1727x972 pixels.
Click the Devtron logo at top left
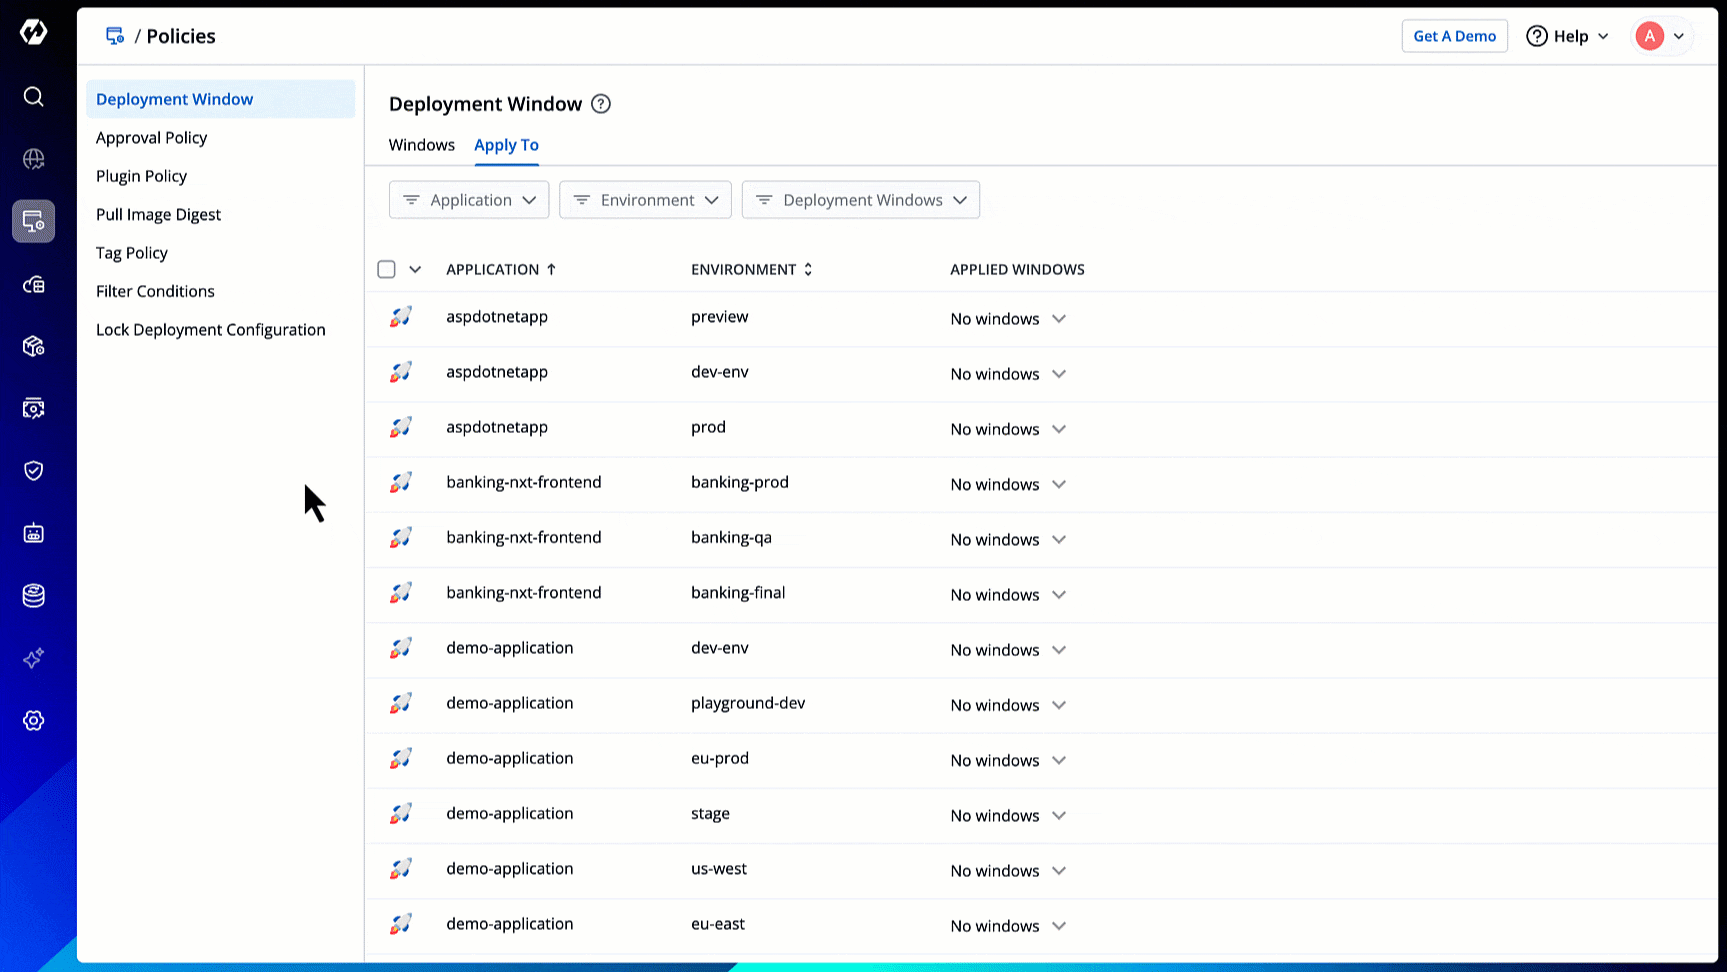click(x=33, y=32)
